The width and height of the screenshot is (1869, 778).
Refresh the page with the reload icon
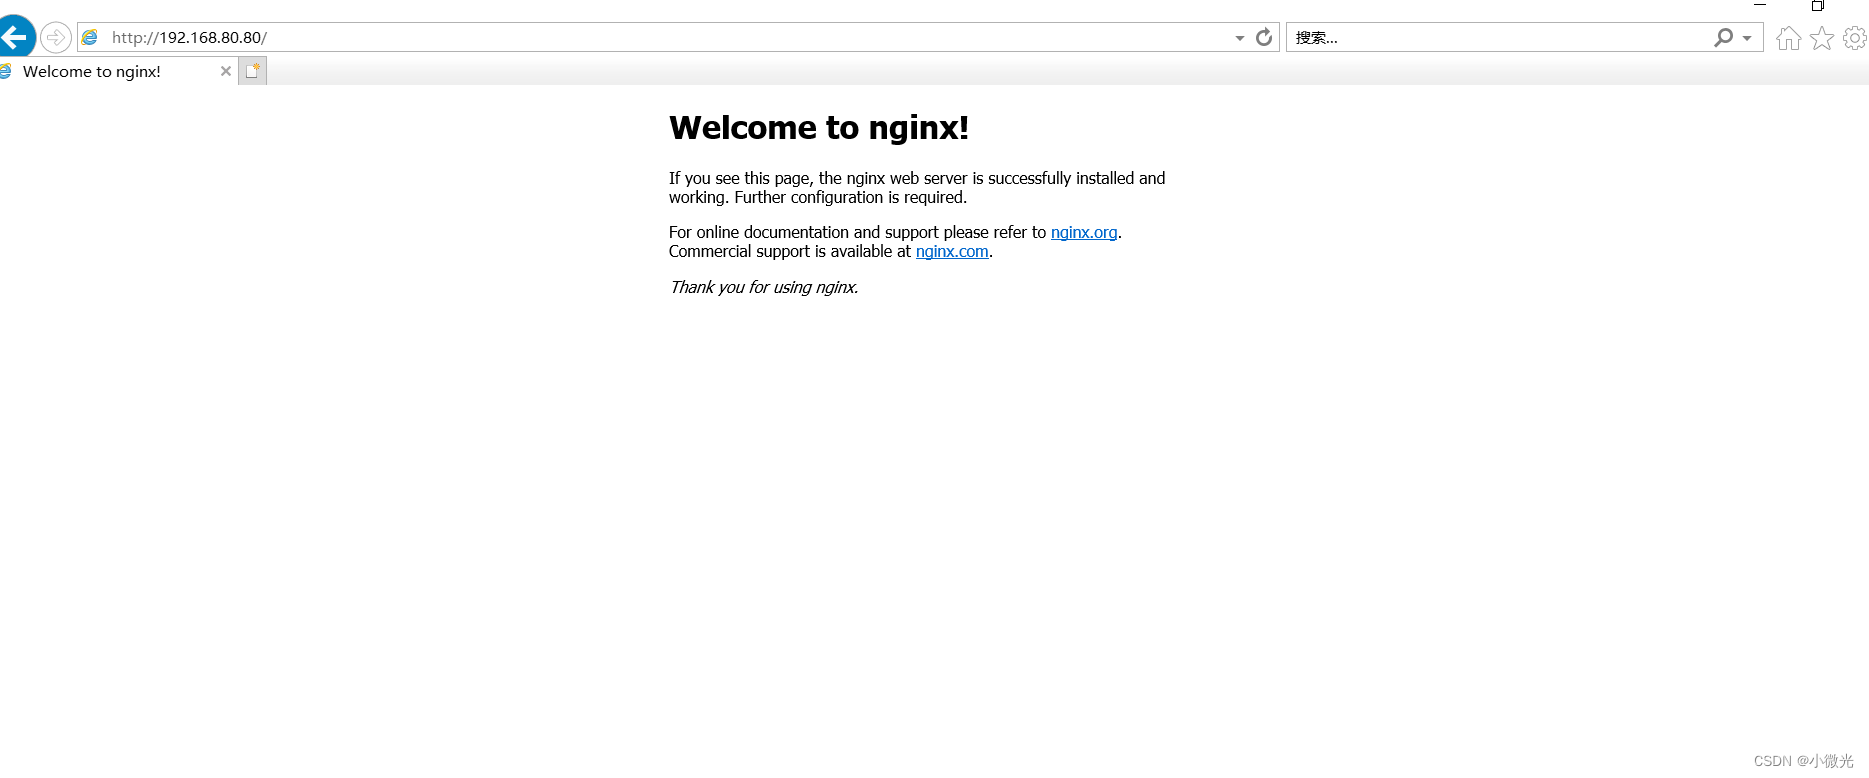coord(1264,37)
